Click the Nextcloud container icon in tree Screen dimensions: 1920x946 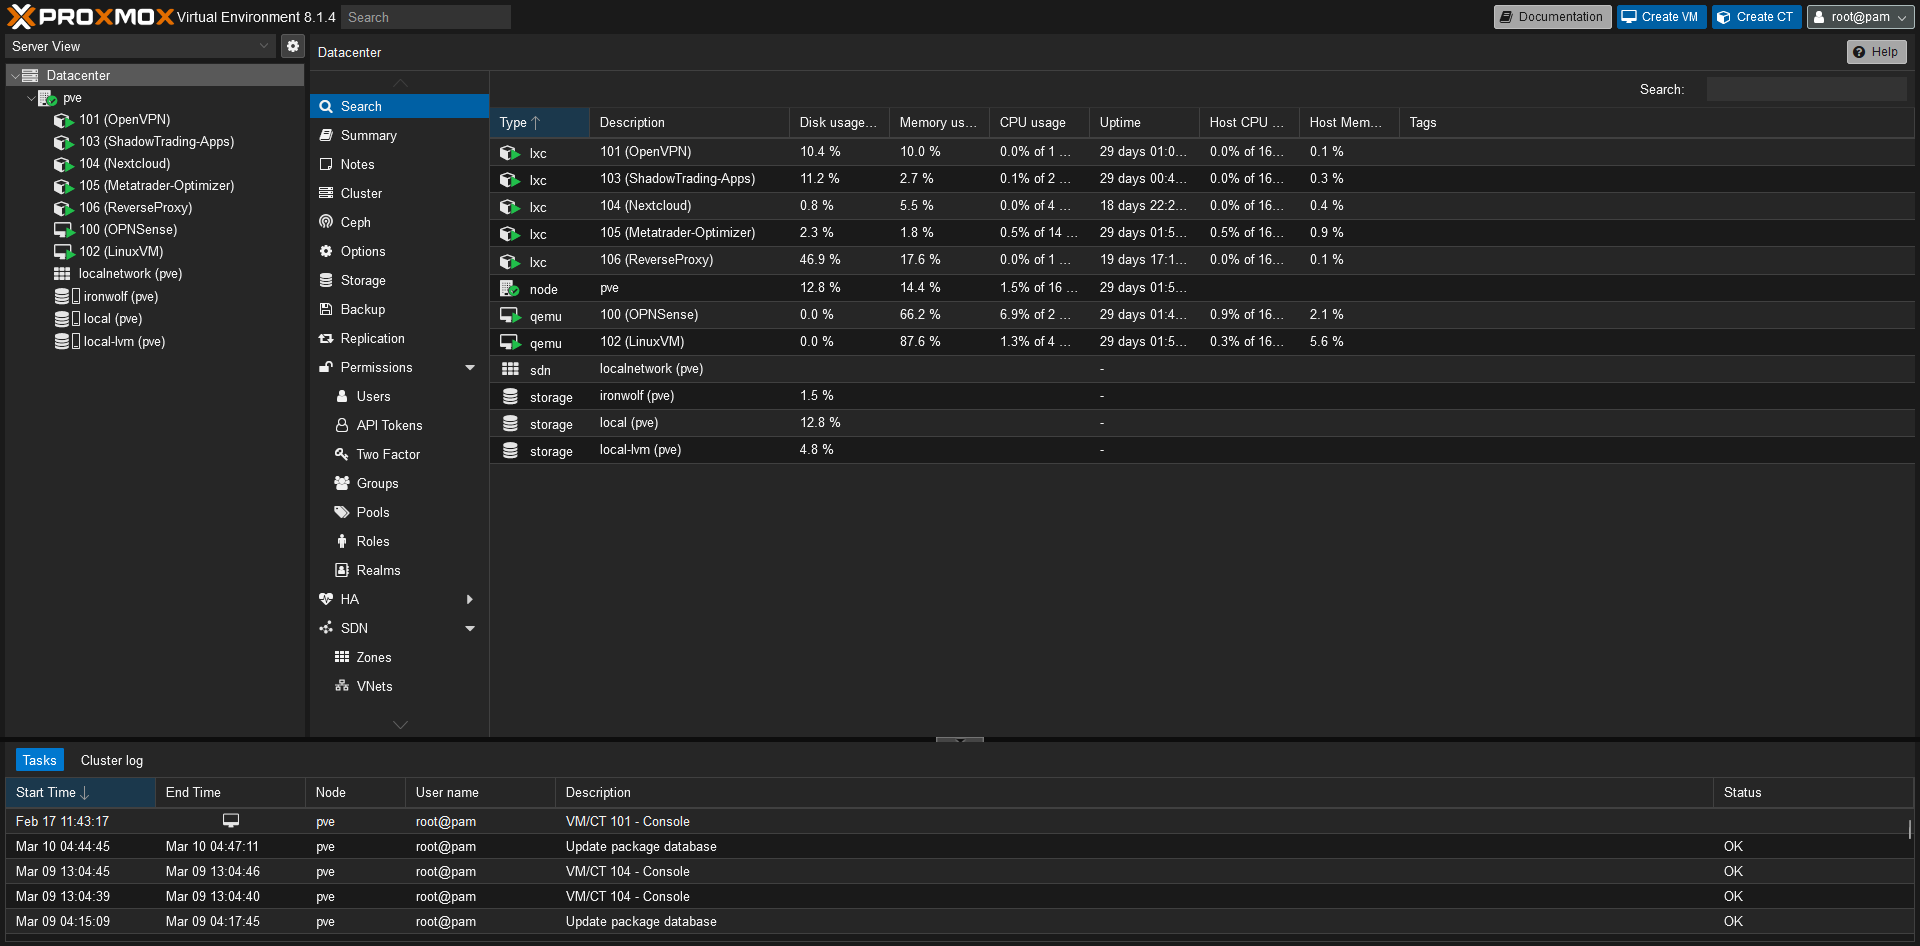63,164
